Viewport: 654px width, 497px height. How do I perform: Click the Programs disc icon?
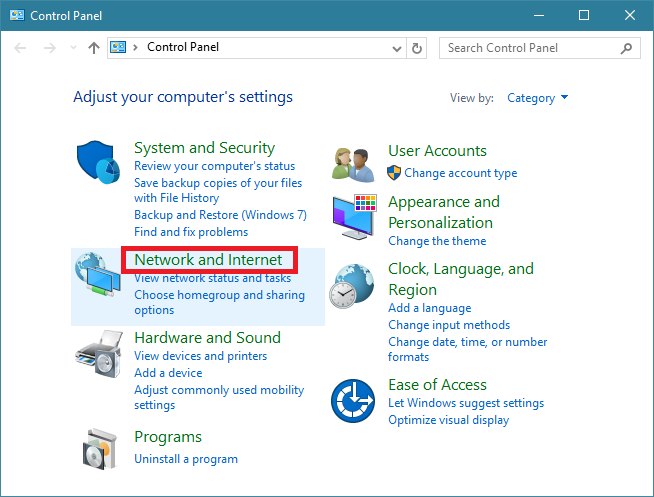click(x=99, y=449)
